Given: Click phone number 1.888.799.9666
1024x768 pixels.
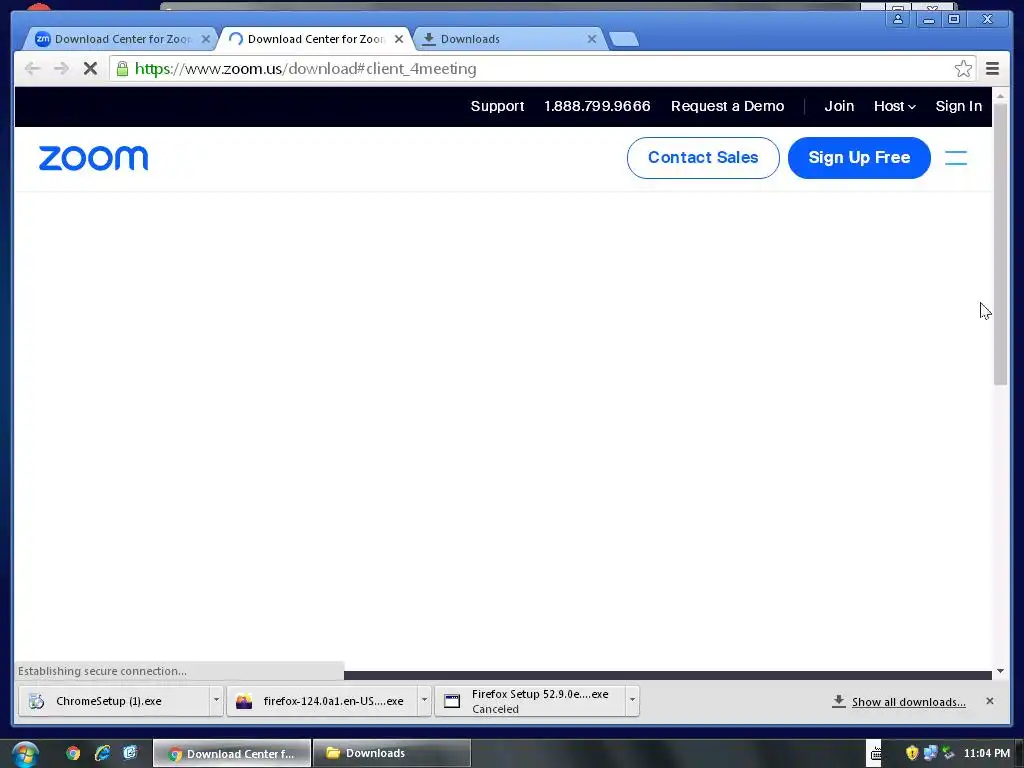Looking at the screenshot, I should click(597, 106).
